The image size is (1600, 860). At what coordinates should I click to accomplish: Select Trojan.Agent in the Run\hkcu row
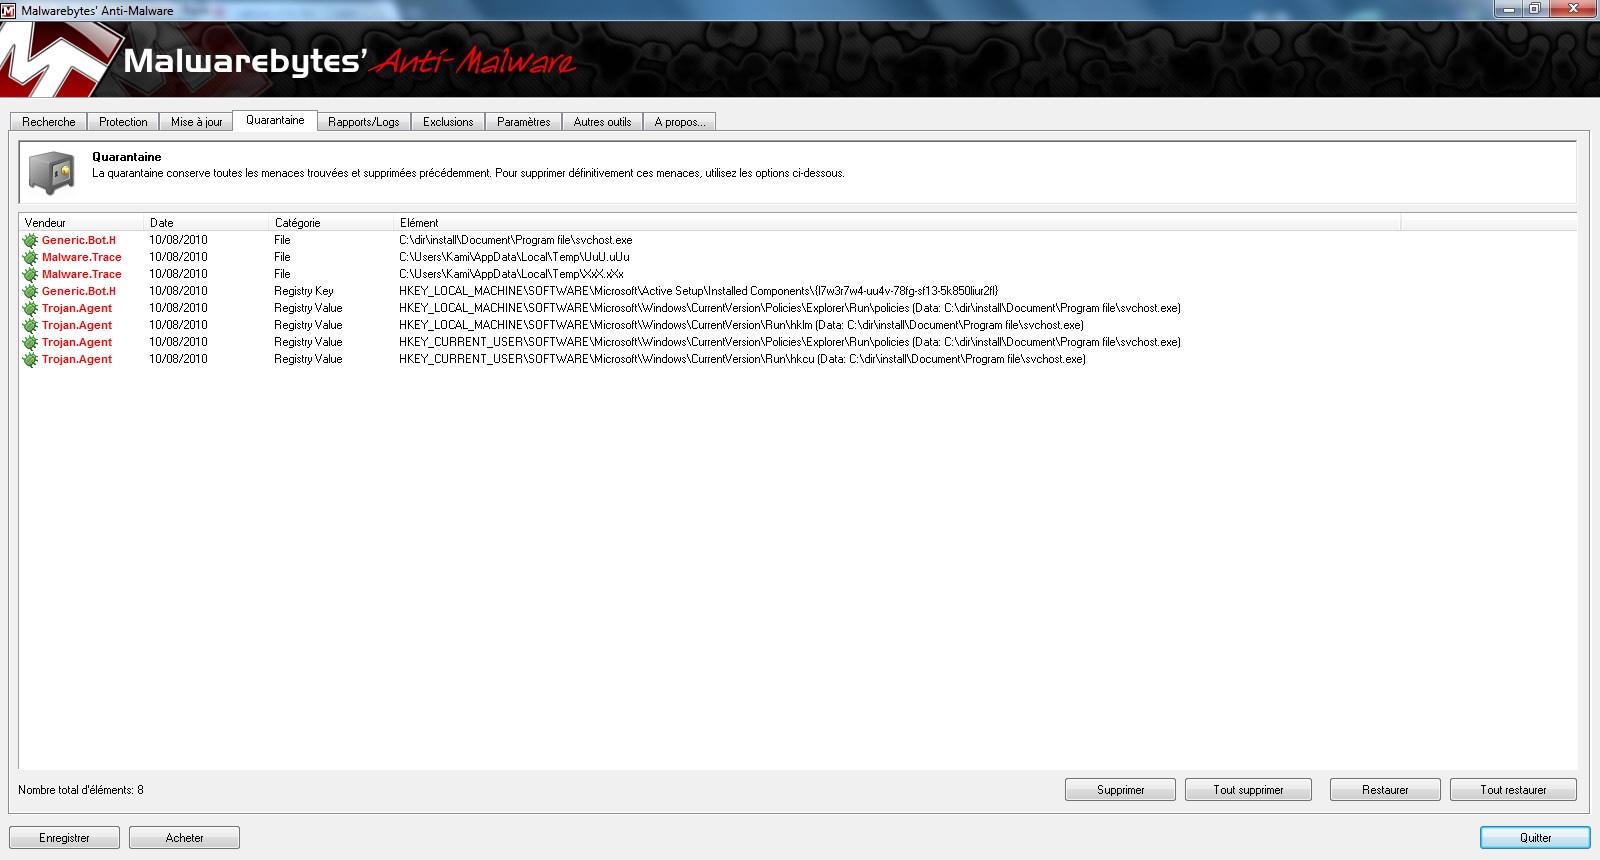coord(77,359)
